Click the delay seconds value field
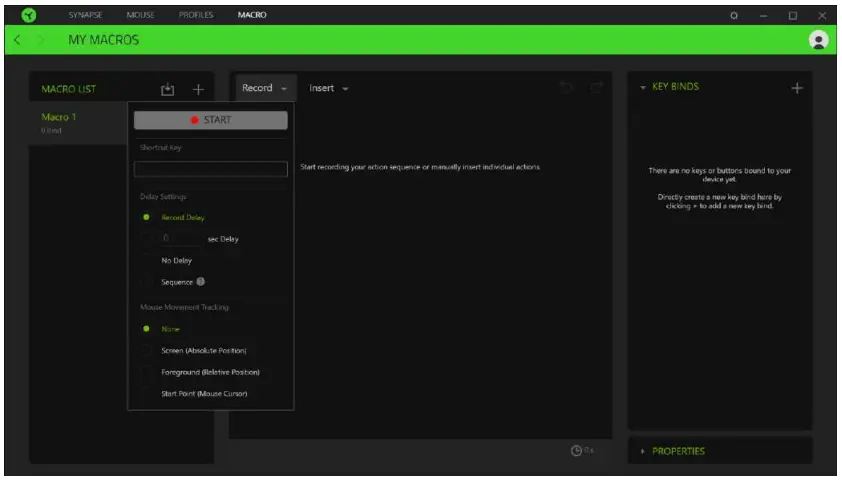 pyautogui.click(x=181, y=238)
